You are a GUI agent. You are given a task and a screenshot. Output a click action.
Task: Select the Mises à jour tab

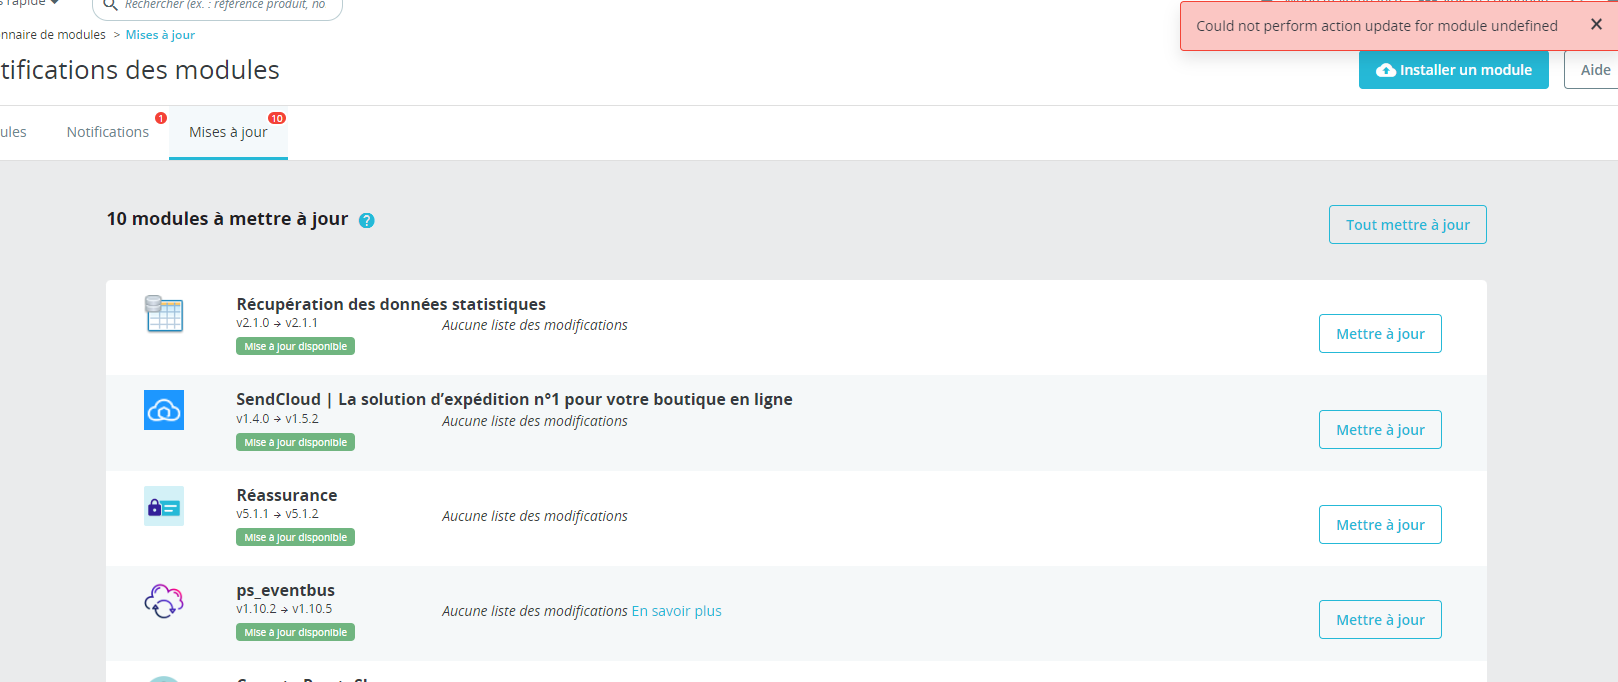click(228, 132)
